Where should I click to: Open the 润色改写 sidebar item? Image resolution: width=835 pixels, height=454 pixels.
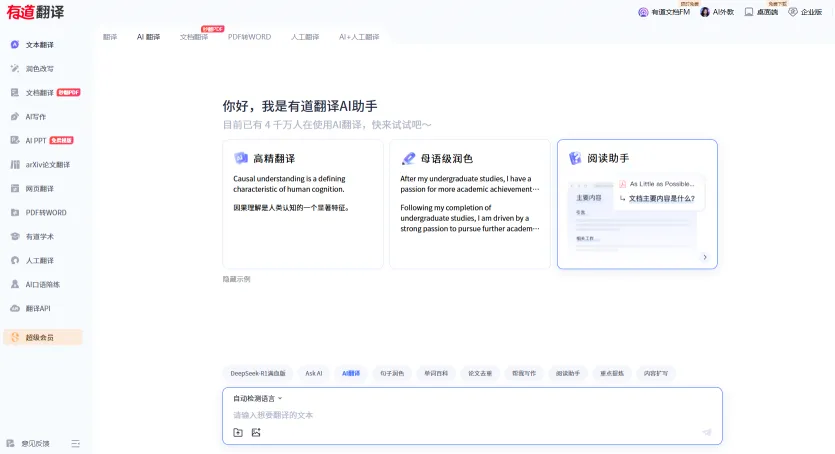pyautogui.click(x=40, y=69)
